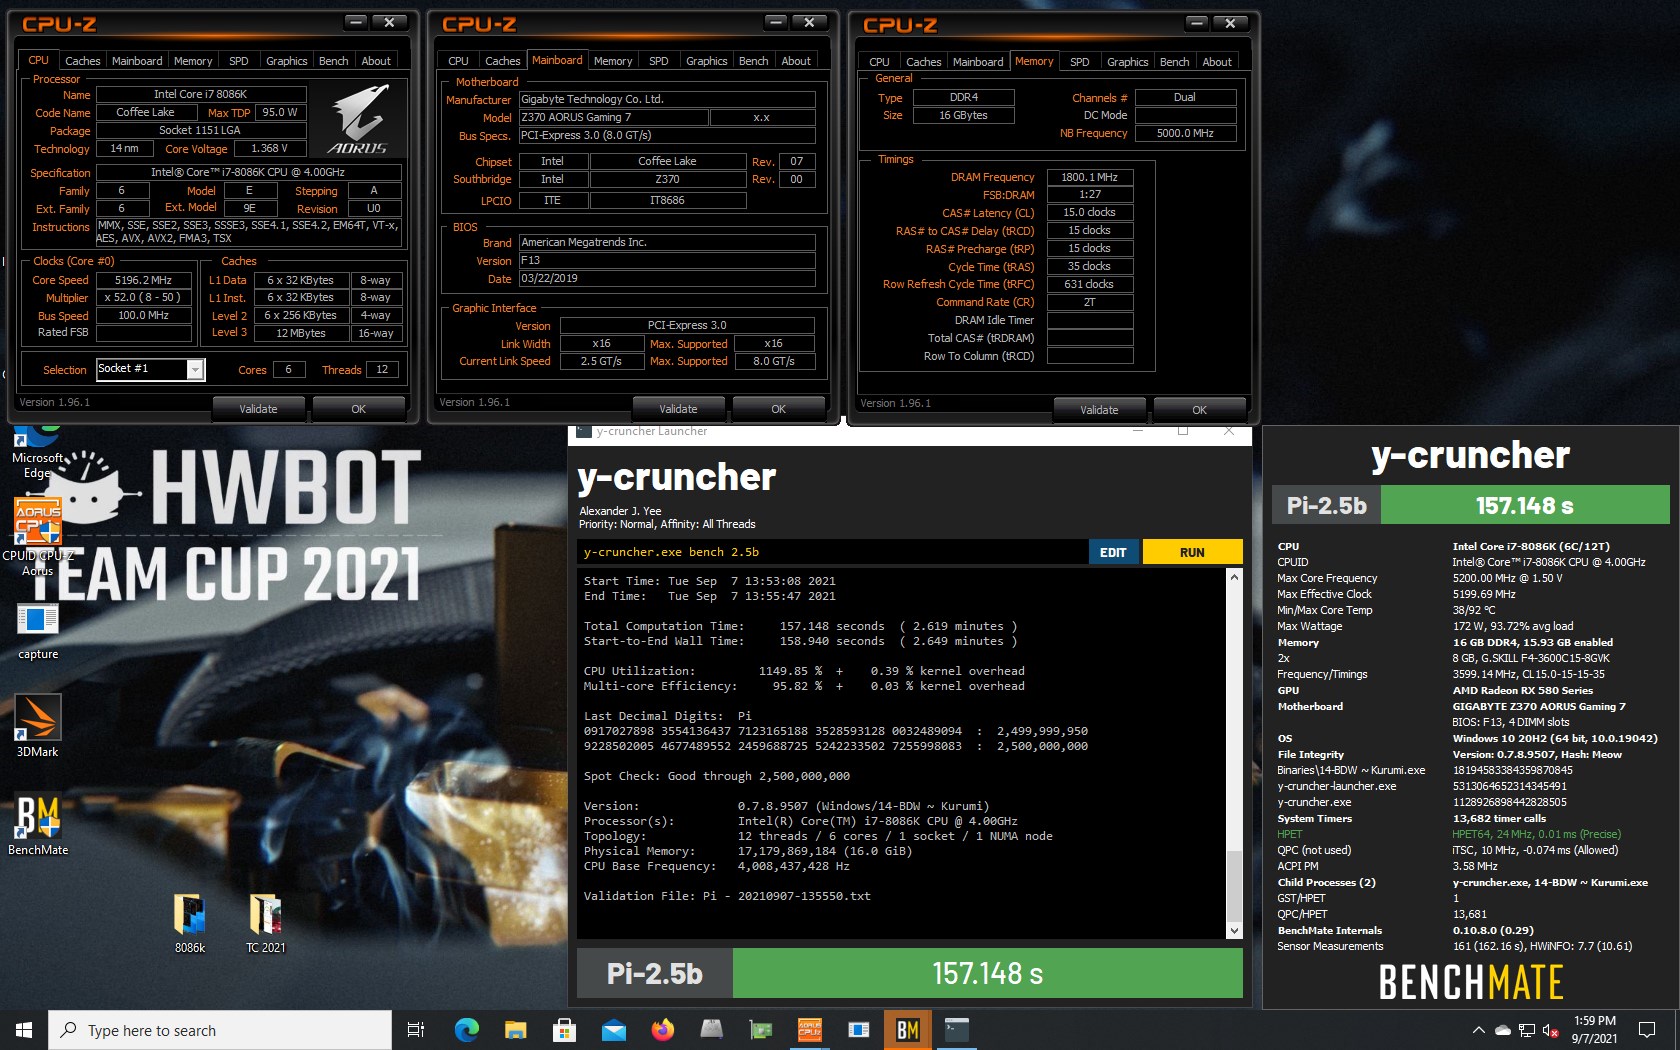
Task: Click Validation File line in y-cruncher output
Action: [727, 896]
